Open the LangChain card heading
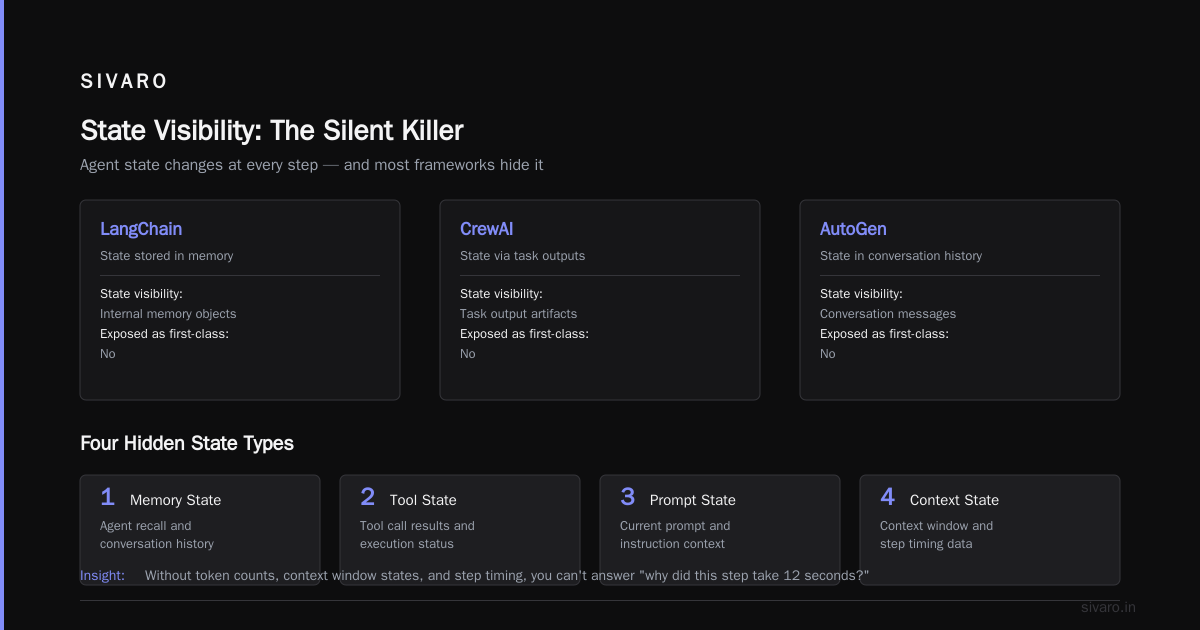 point(141,229)
